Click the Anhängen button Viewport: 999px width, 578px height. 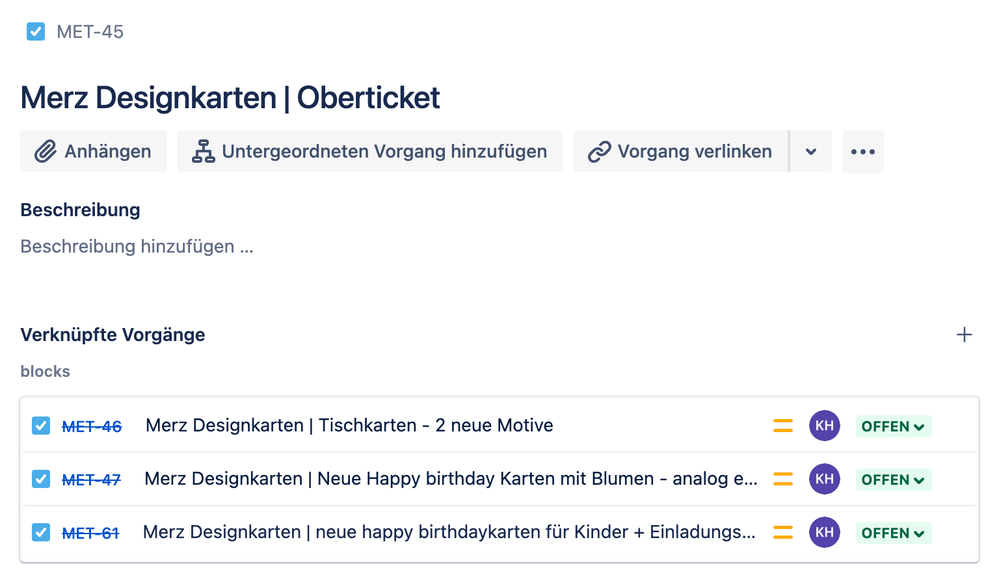[93, 151]
